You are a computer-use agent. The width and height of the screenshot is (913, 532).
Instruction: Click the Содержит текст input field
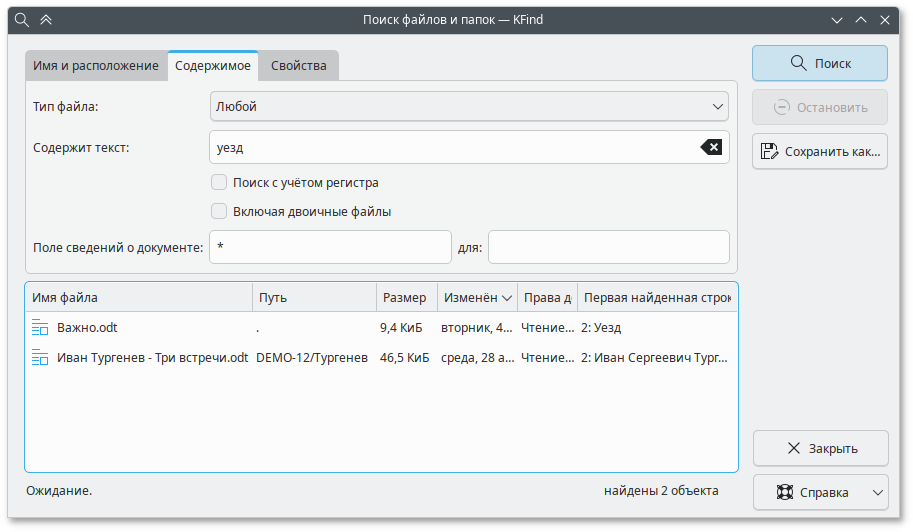(x=455, y=148)
